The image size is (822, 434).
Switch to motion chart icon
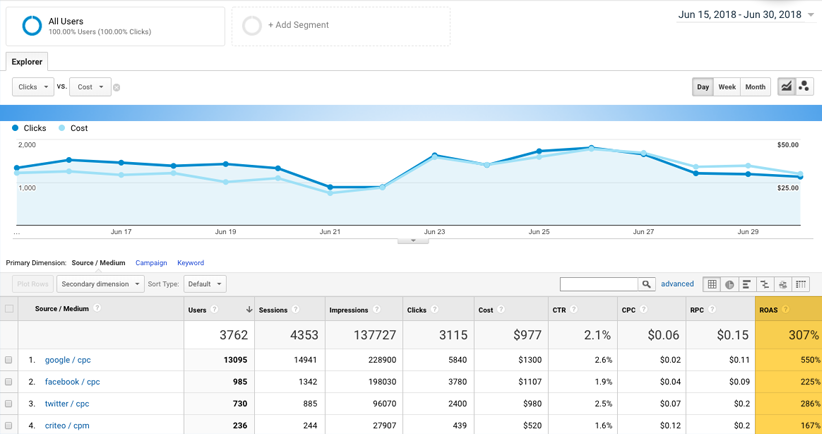pos(805,87)
